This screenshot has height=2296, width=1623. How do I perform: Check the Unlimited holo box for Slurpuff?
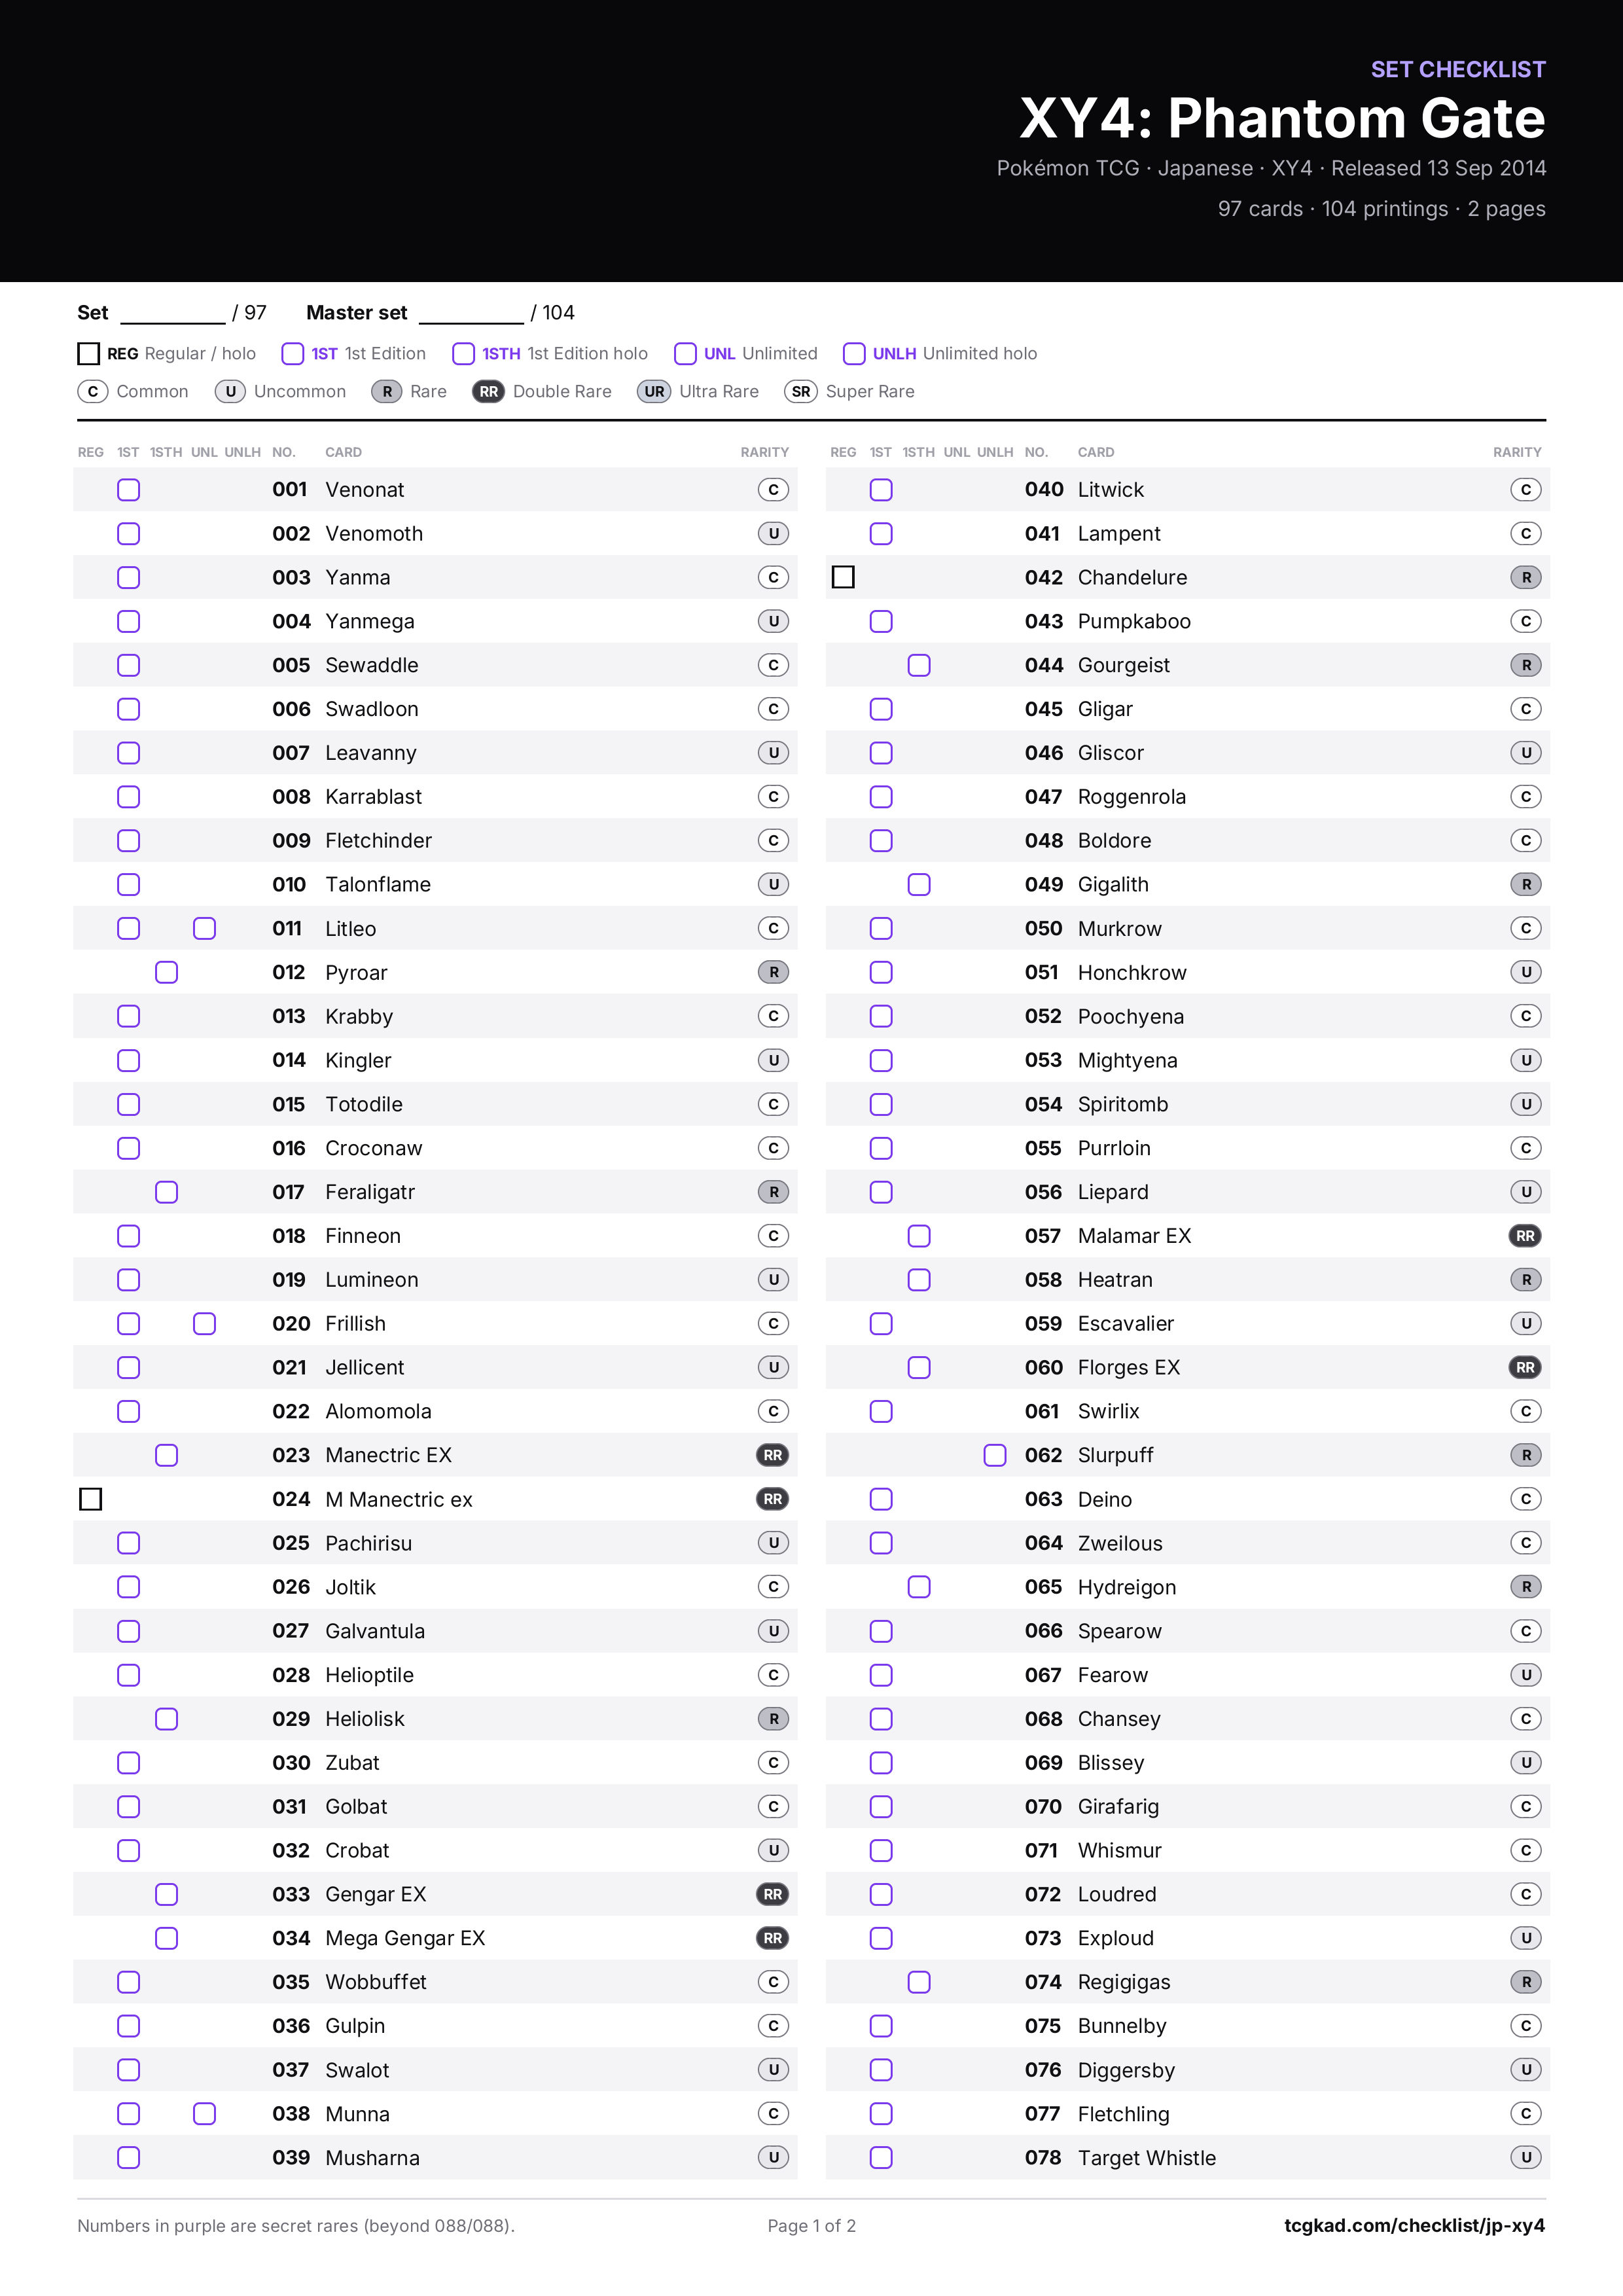[995, 1455]
